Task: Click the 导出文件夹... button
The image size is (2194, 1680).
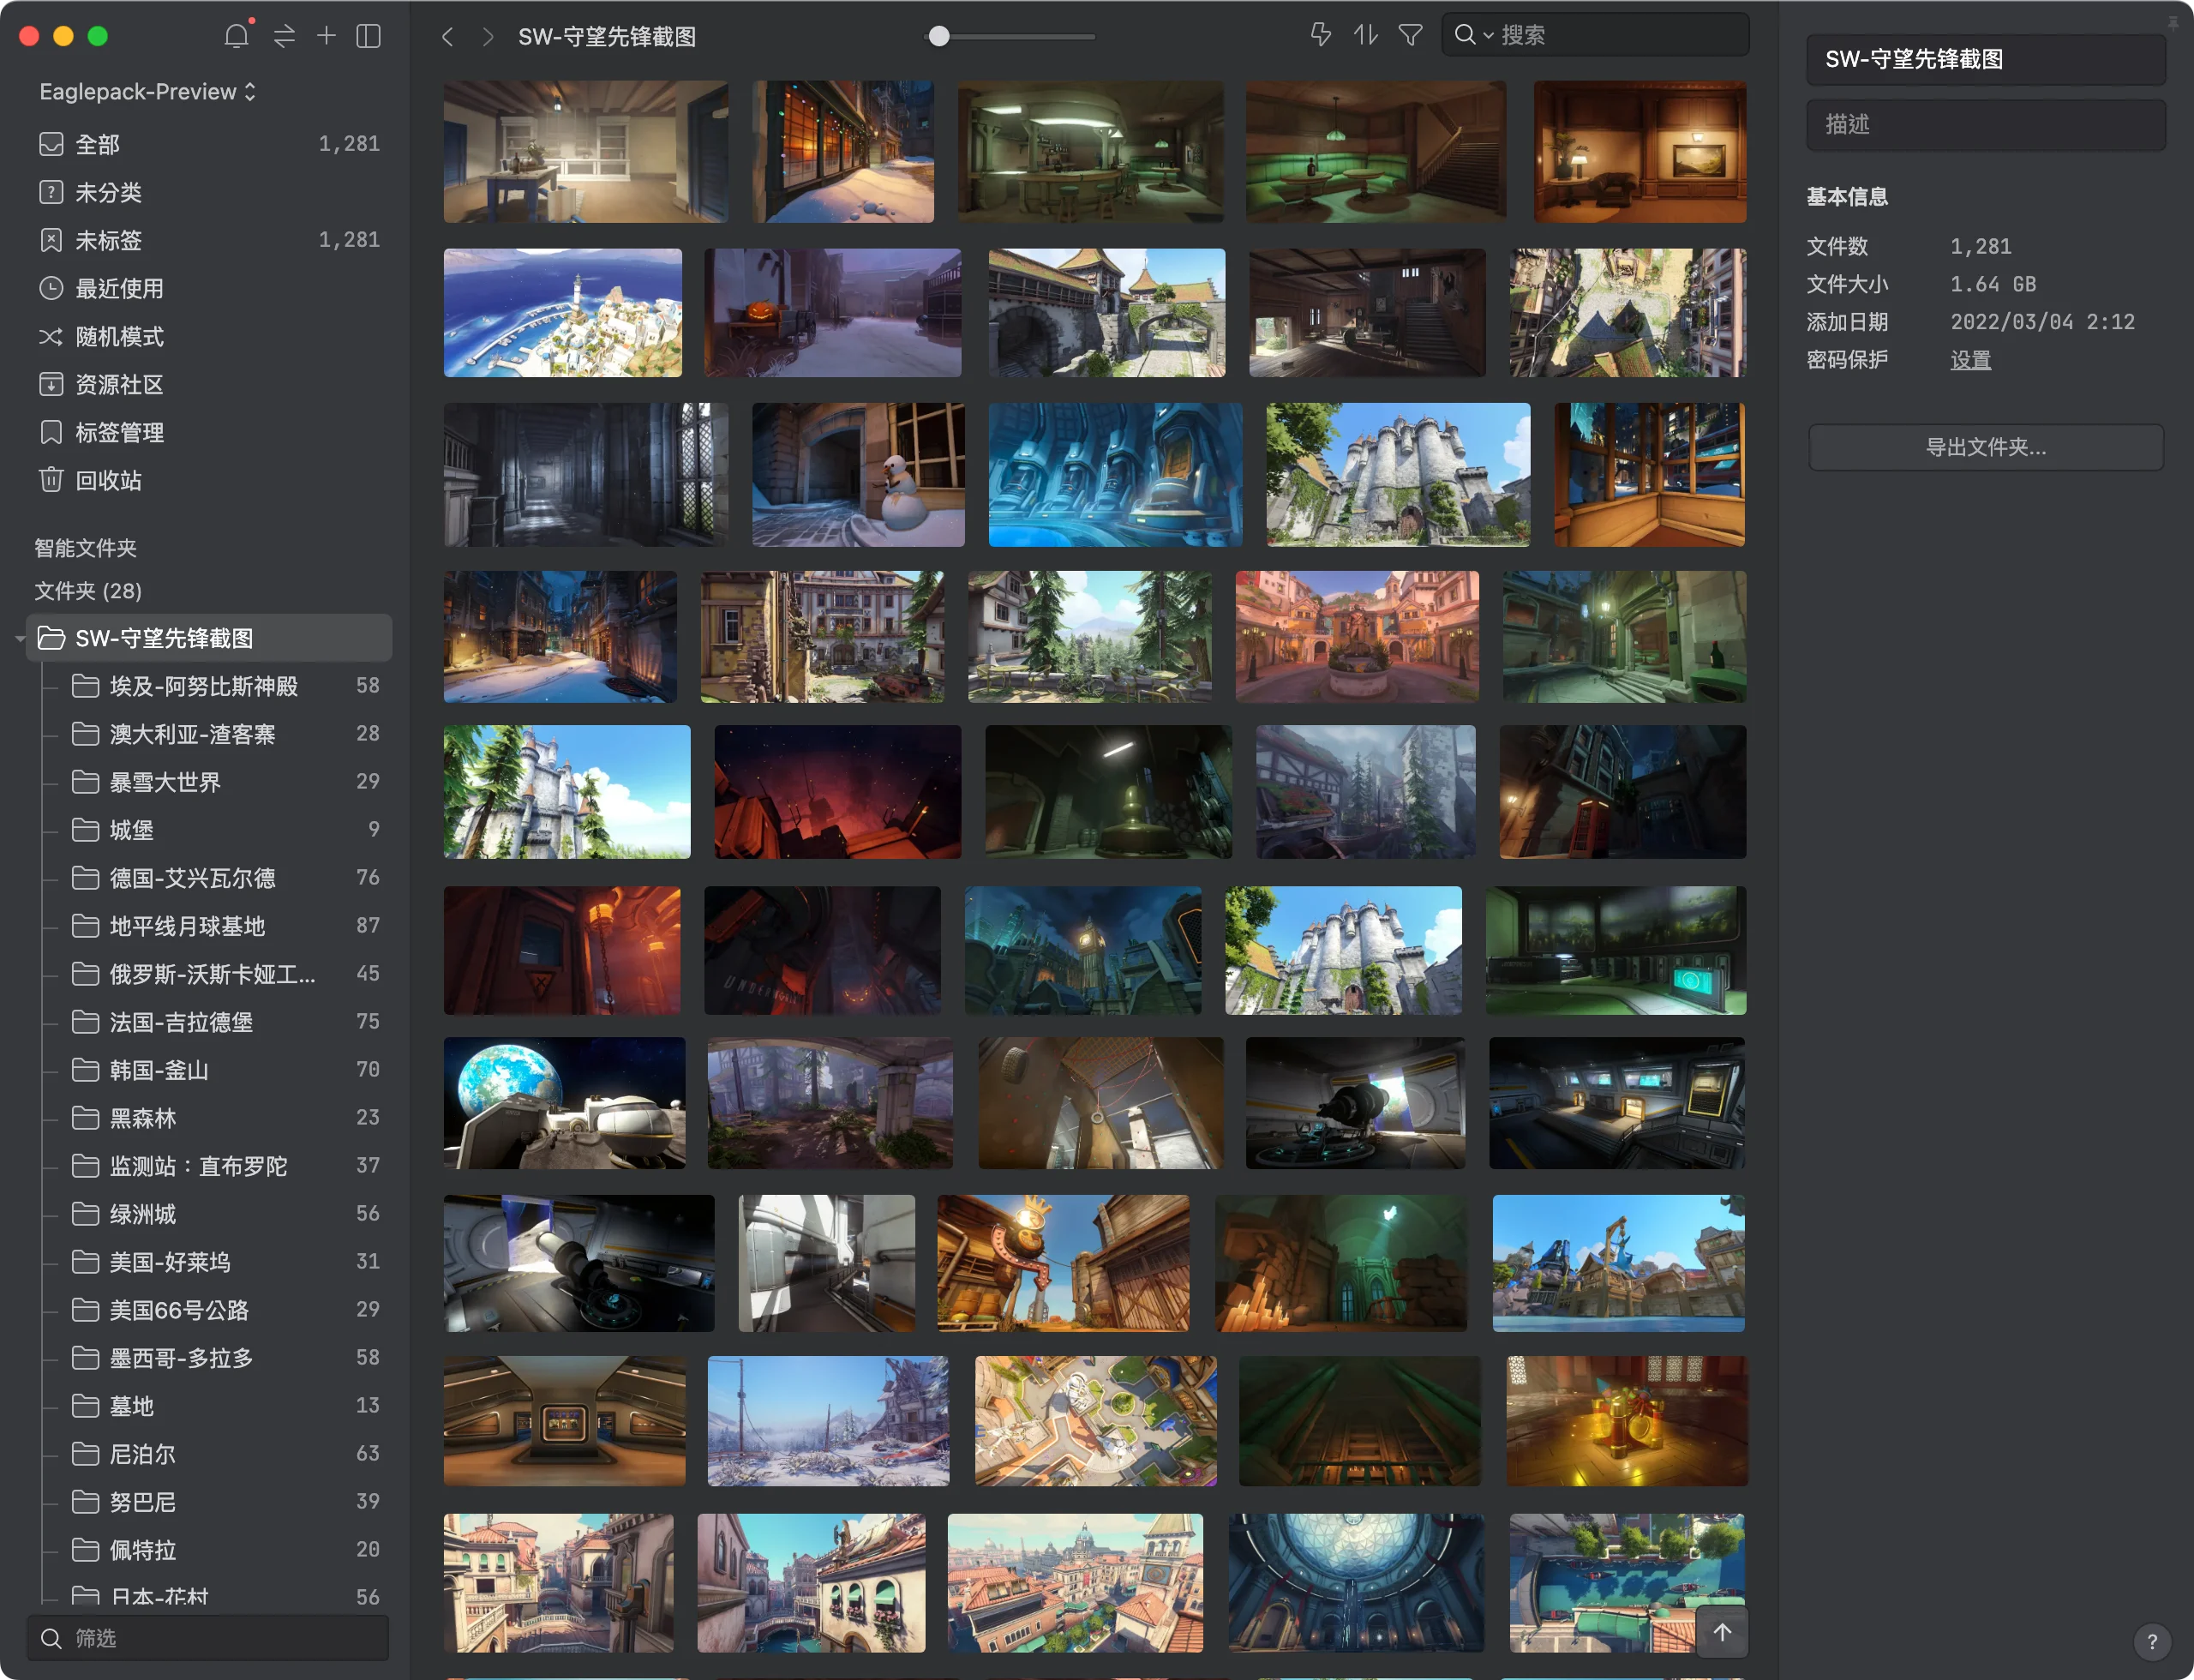Action: tap(1985, 447)
